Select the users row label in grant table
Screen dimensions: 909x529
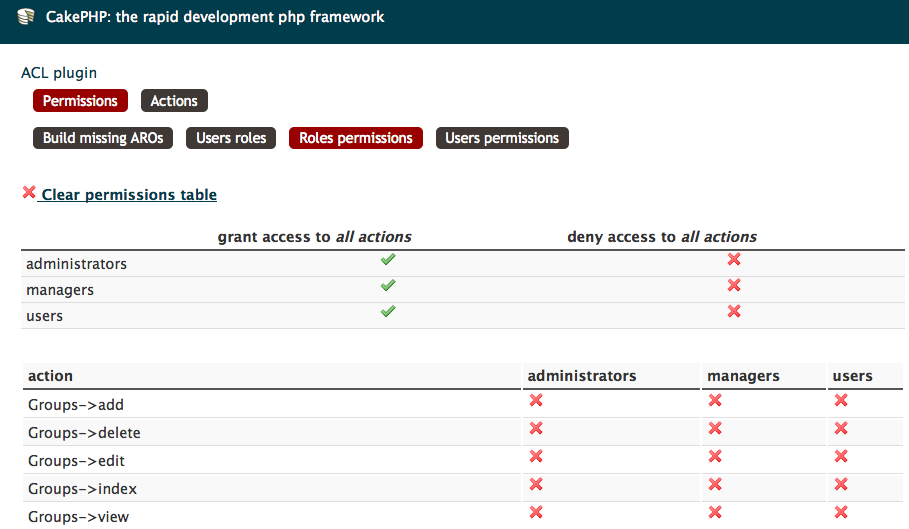pyautogui.click(x=44, y=316)
